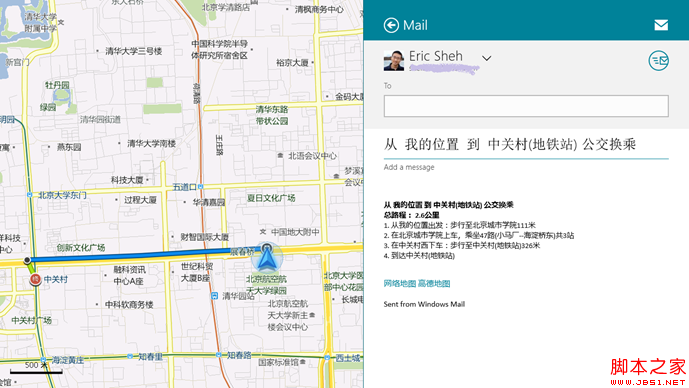
Task: Click the 牡丹园 park label
Action: click(x=57, y=85)
